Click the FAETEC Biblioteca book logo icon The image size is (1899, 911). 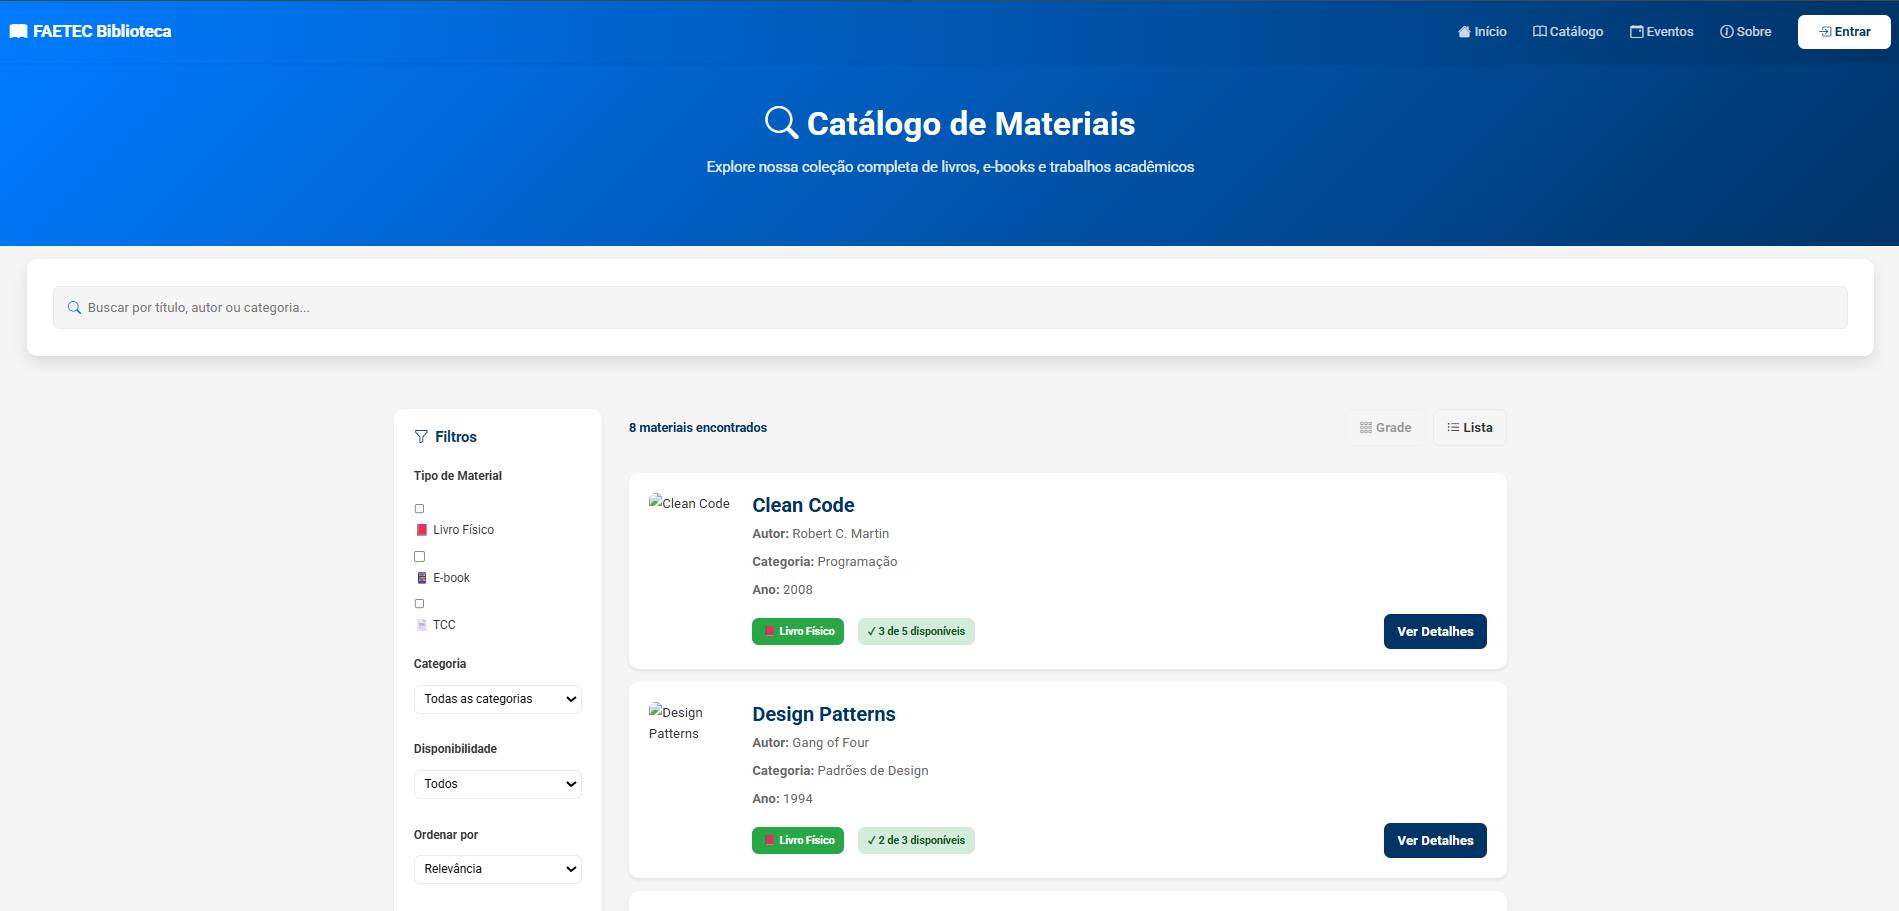click(x=17, y=31)
